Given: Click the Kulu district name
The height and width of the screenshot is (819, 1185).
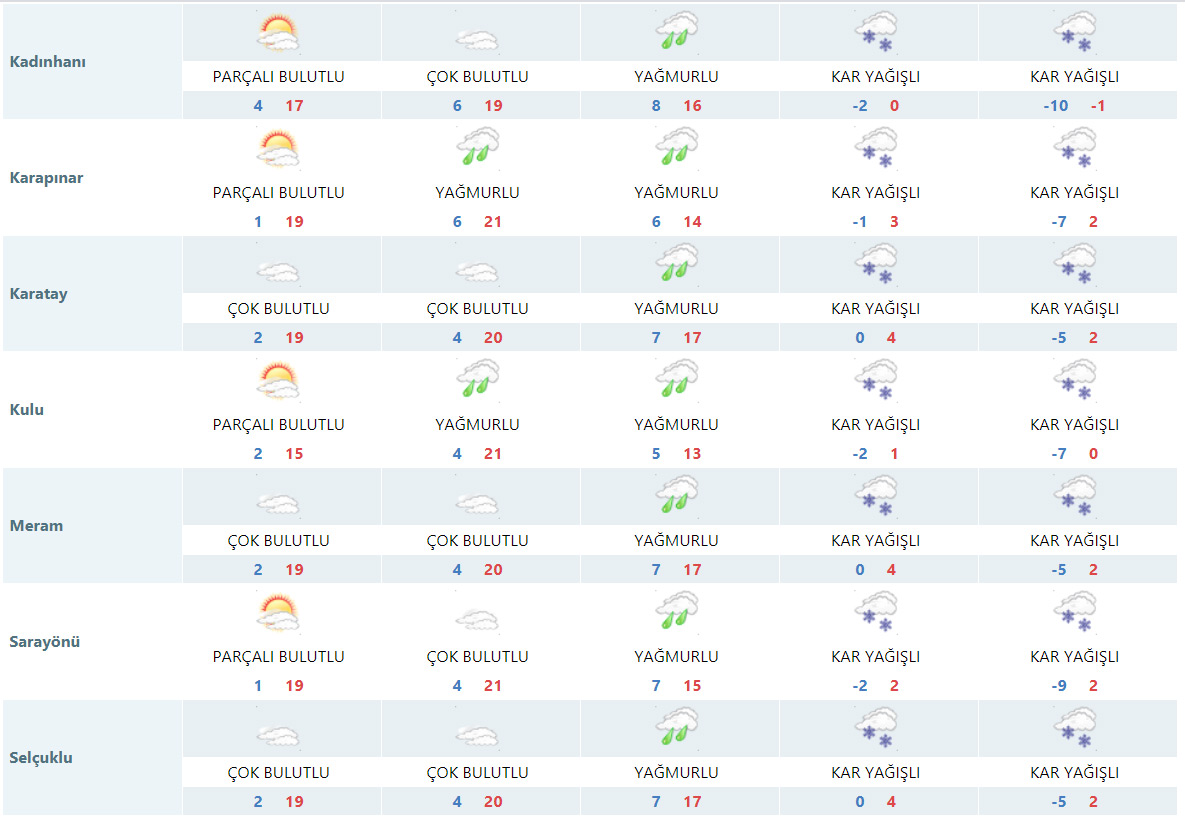Looking at the screenshot, I should tap(27, 410).
